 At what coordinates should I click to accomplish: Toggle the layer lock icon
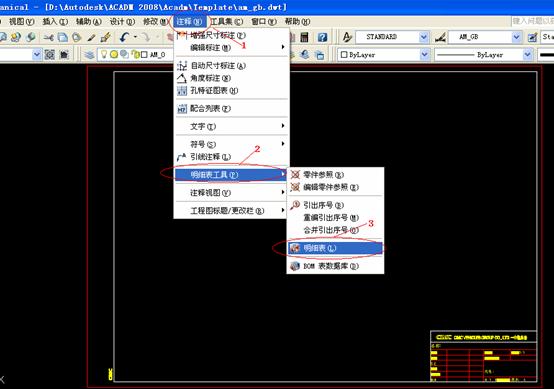pos(136,54)
